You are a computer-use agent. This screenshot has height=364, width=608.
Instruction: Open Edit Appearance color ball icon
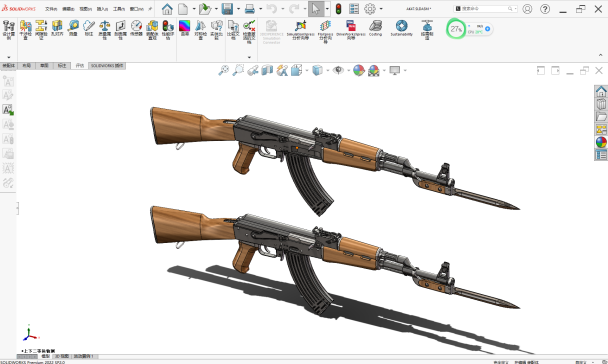point(359,70)
